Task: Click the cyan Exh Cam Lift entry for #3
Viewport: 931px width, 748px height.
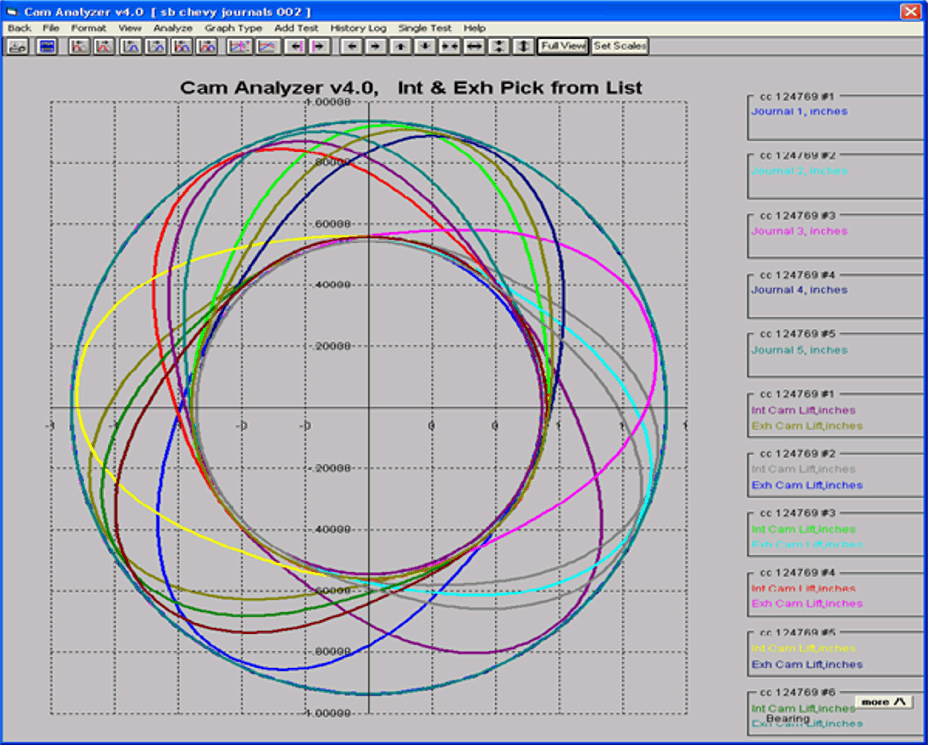Action: click(807, 545)
